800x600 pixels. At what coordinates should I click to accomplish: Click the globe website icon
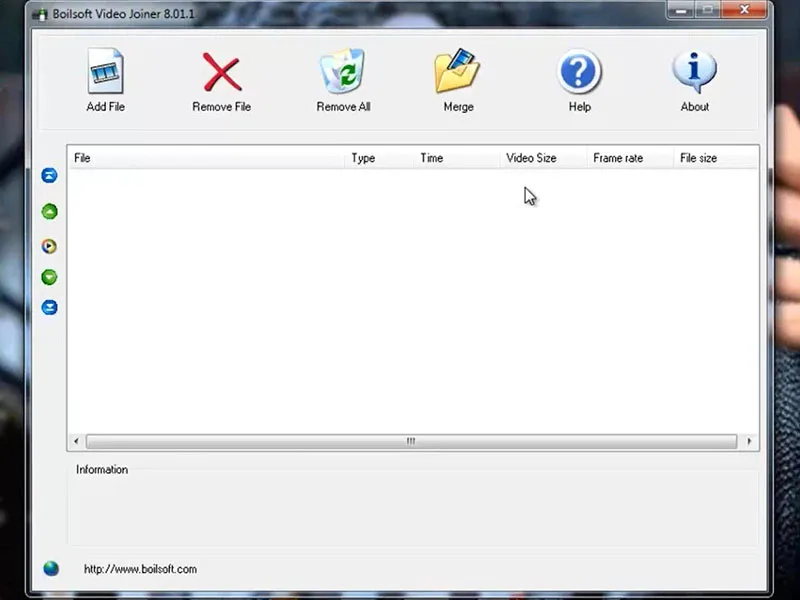pyautogui.click(x=51, y=568)
